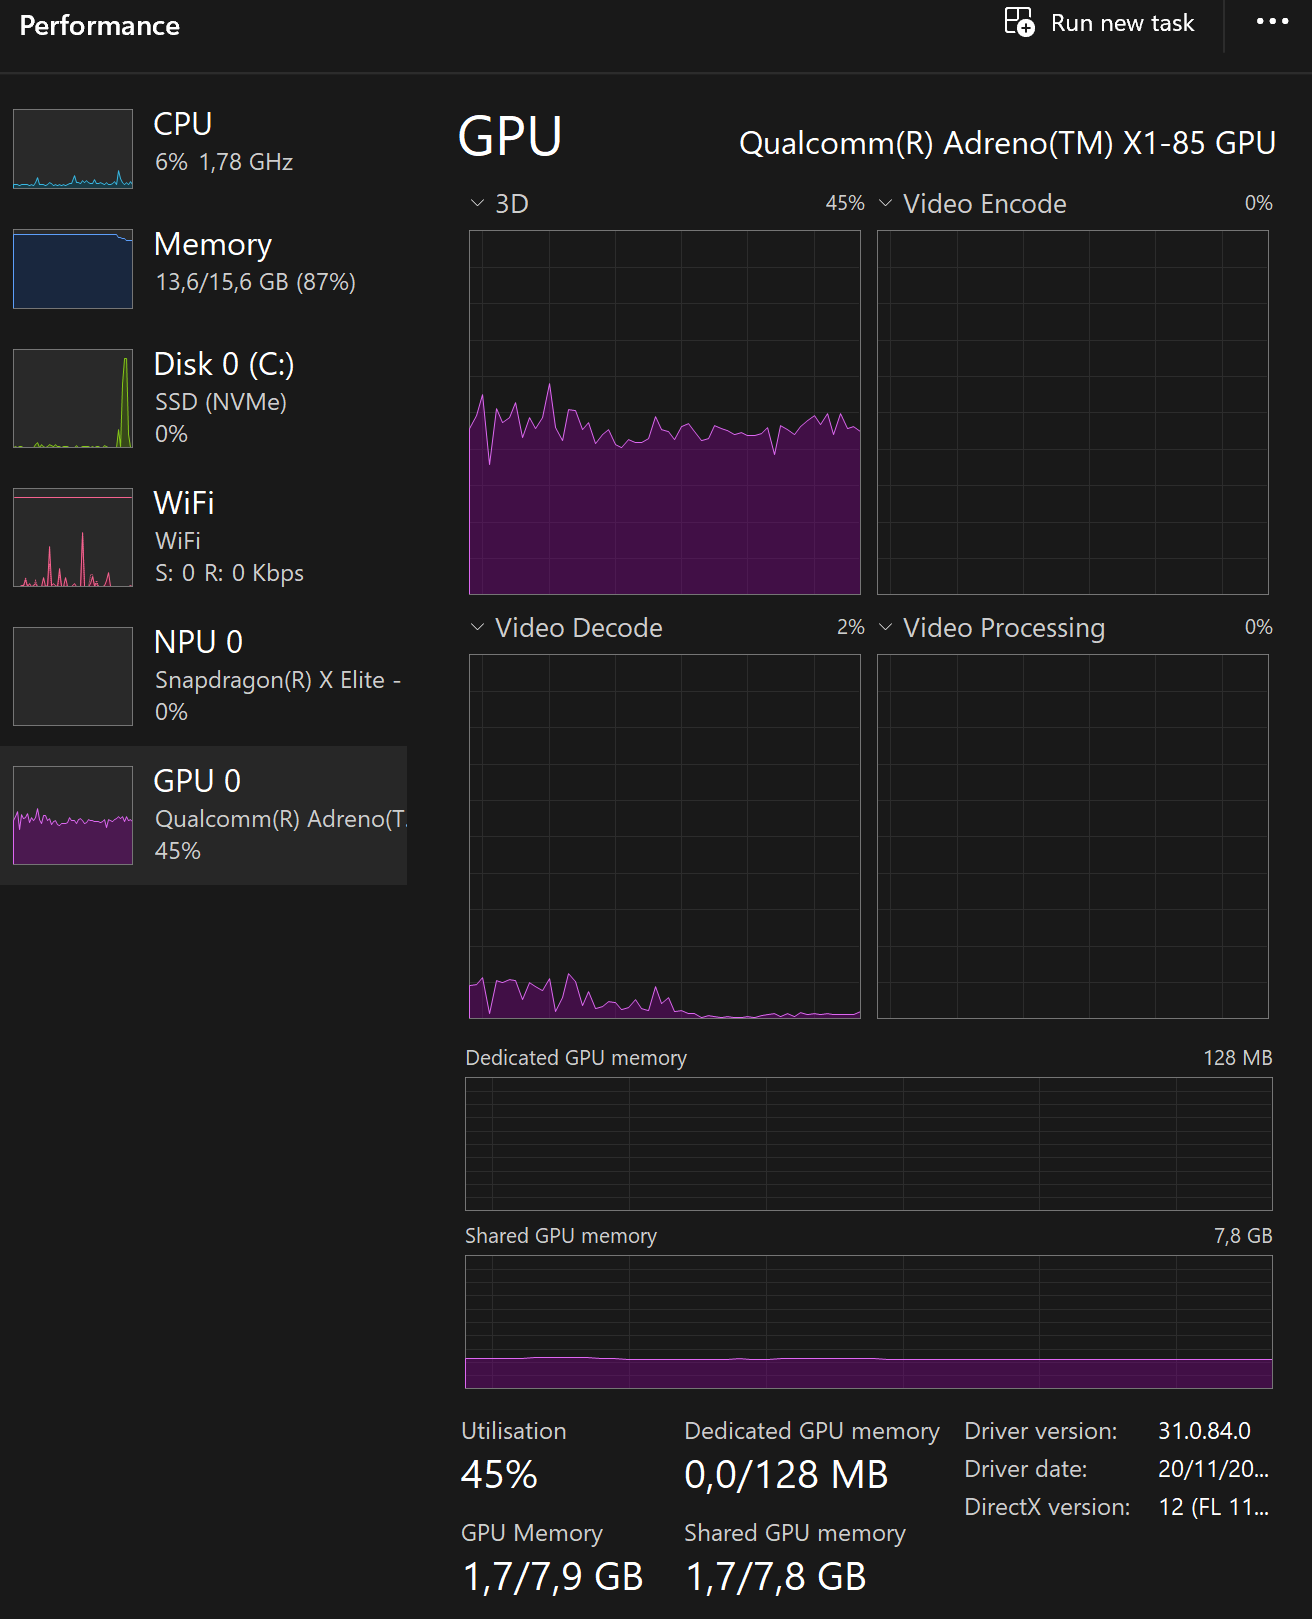Click the Video Encode empty graph

click(1072, 412)
